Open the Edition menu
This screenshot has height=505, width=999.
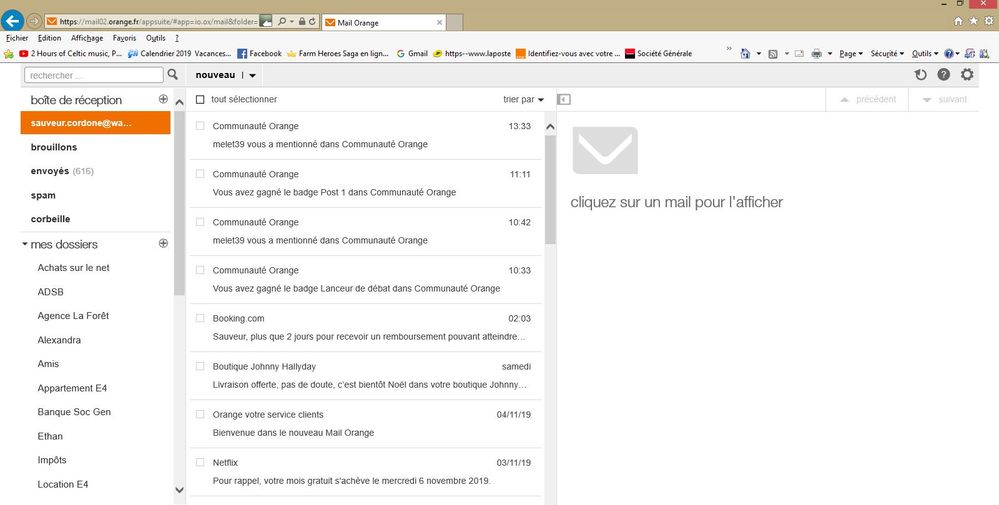tap(49, 38)
